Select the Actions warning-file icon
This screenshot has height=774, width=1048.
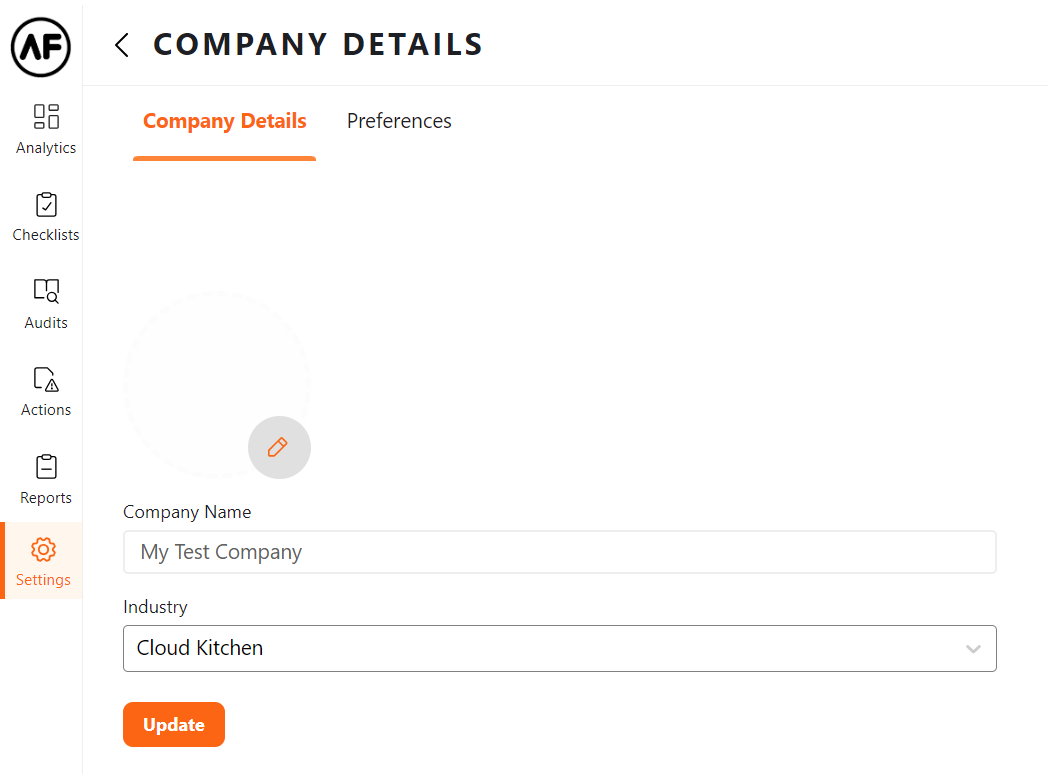coord(46,379)
